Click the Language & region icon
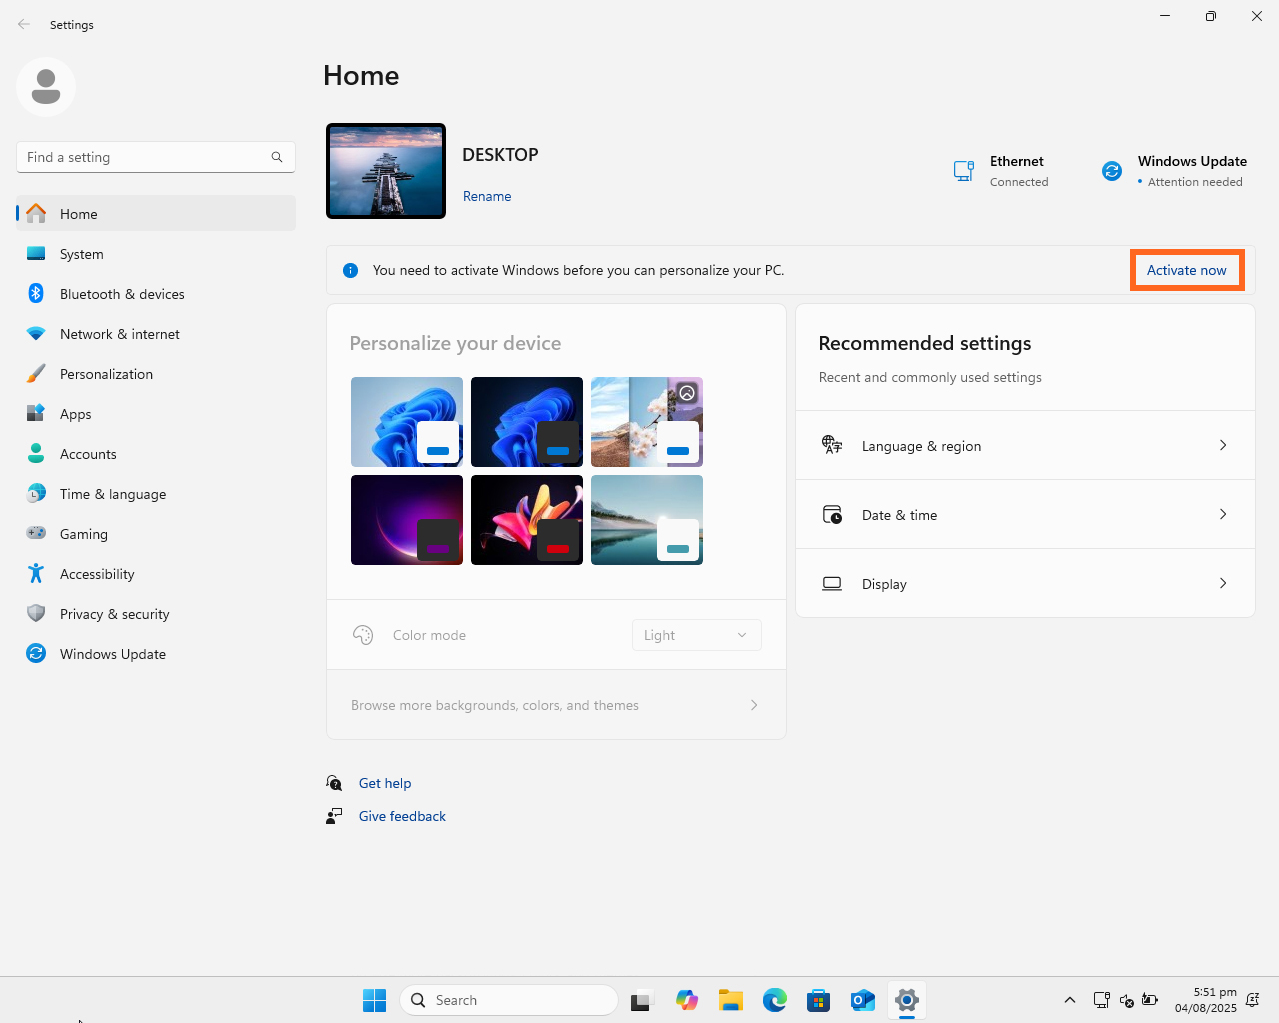Image resolution: width=1279 pixels, height=1023 pixels. (x=832, y=445)
